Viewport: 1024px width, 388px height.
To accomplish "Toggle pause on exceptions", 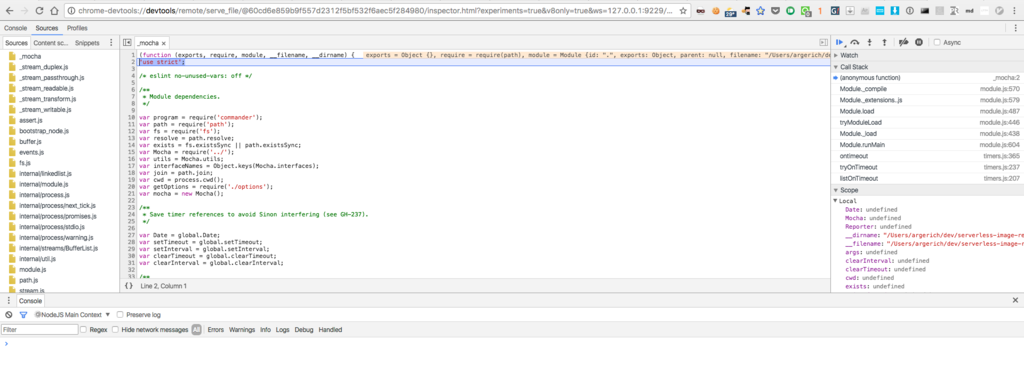I will coord(919,42).
